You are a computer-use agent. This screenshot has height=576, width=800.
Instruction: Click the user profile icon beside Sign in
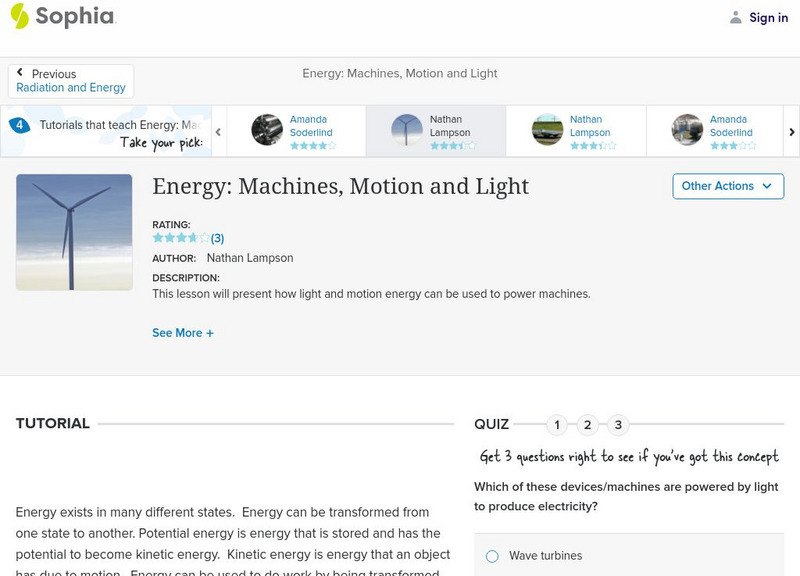(736, 17)
